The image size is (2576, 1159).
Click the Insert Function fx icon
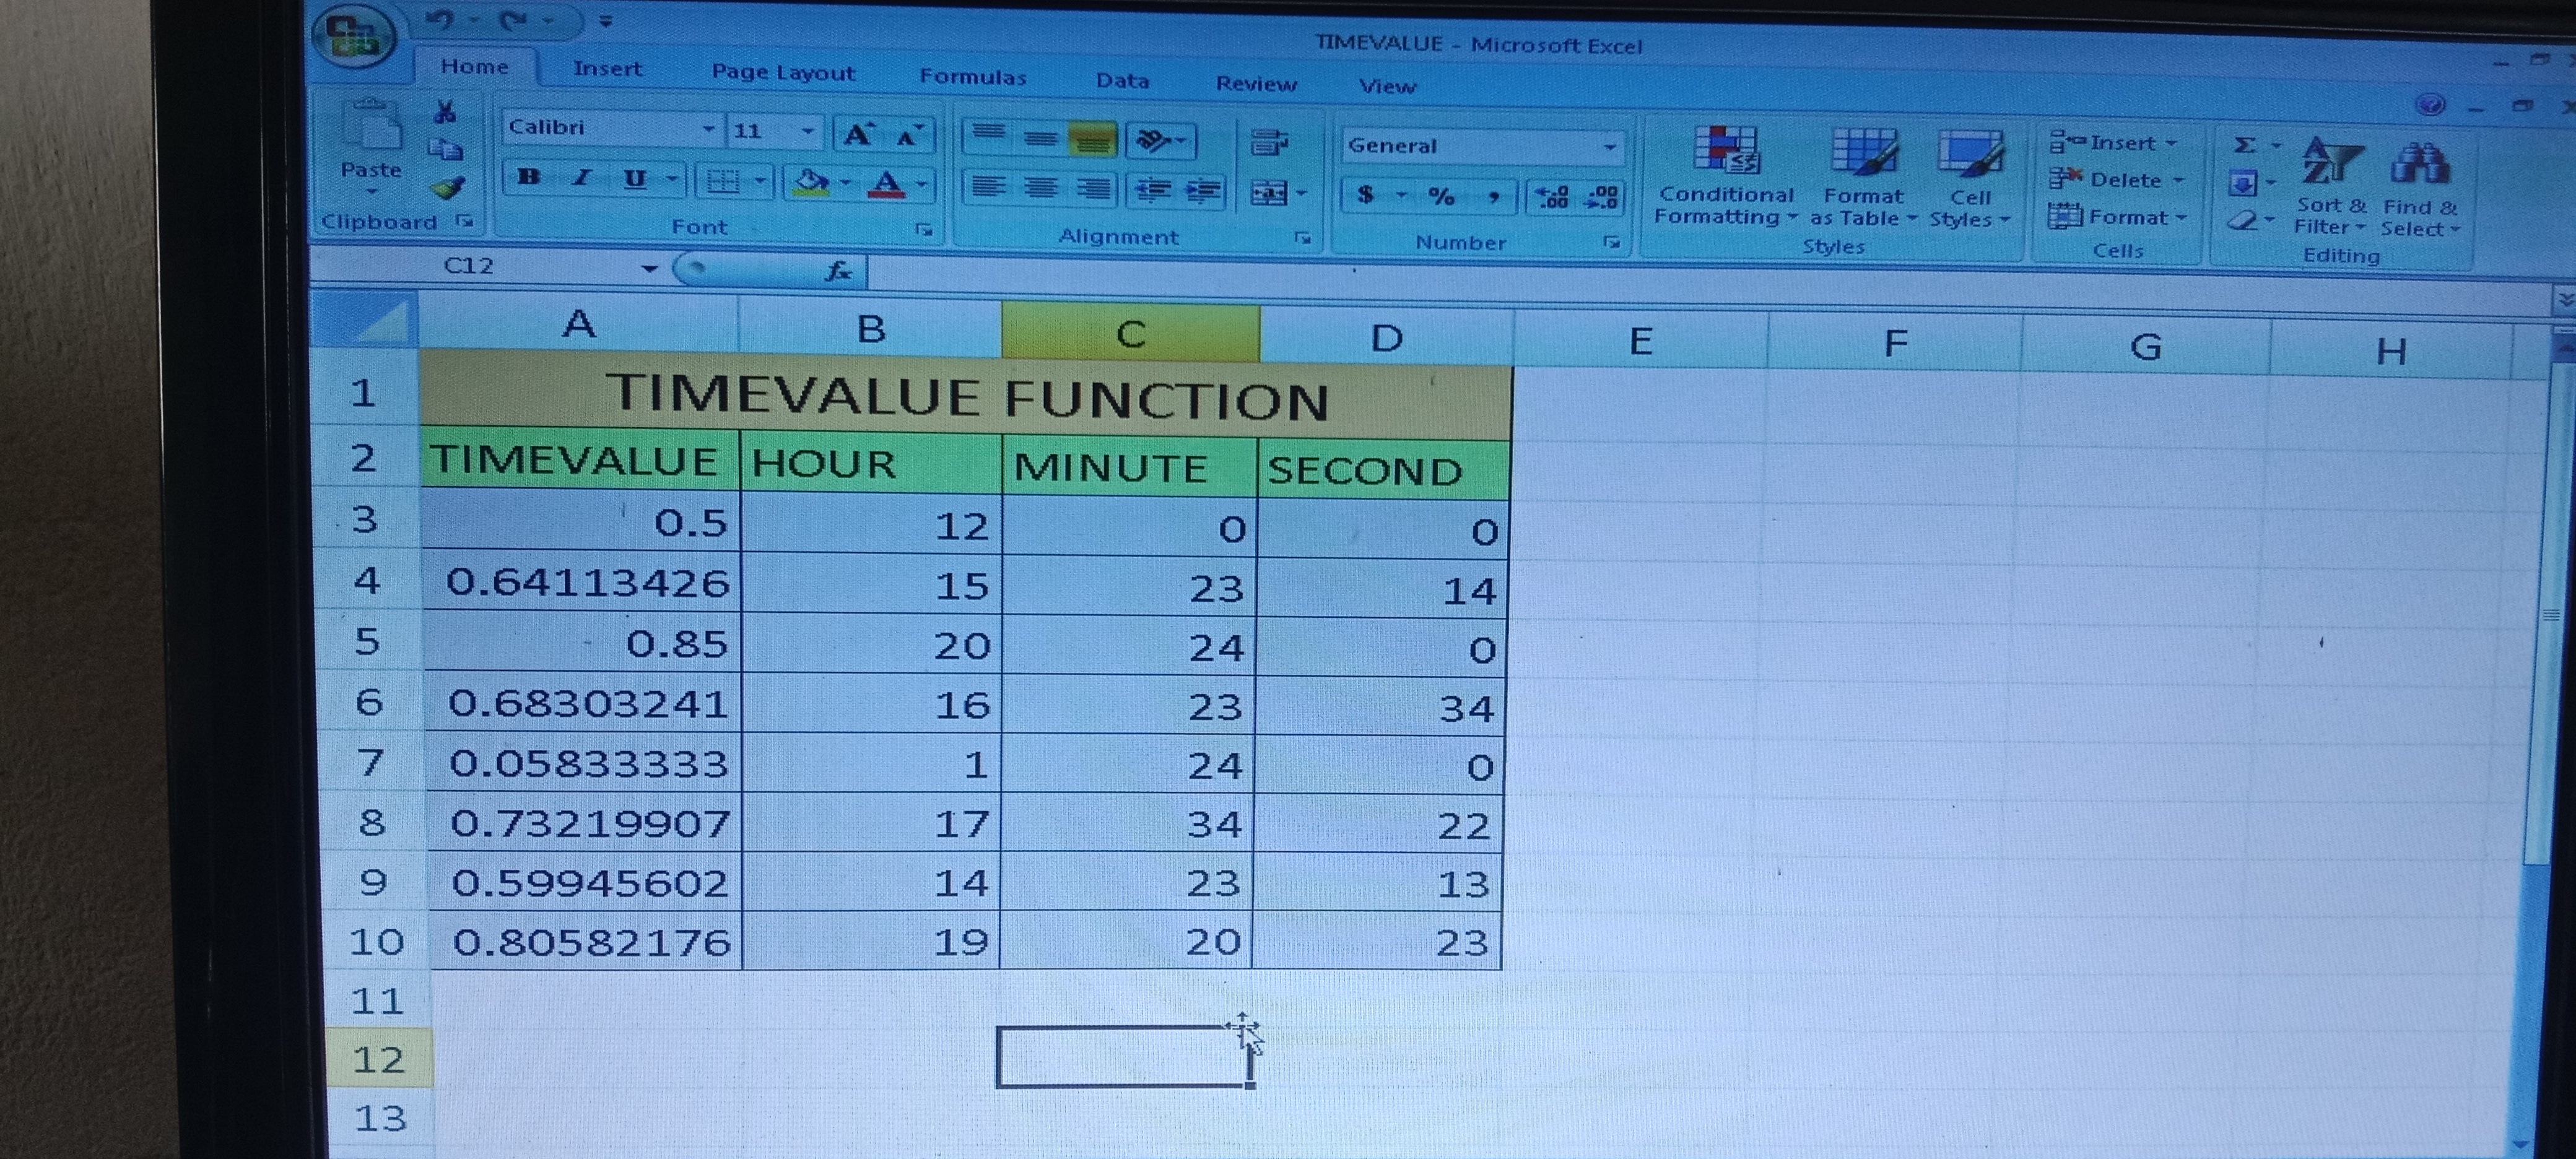pos(838,270)
